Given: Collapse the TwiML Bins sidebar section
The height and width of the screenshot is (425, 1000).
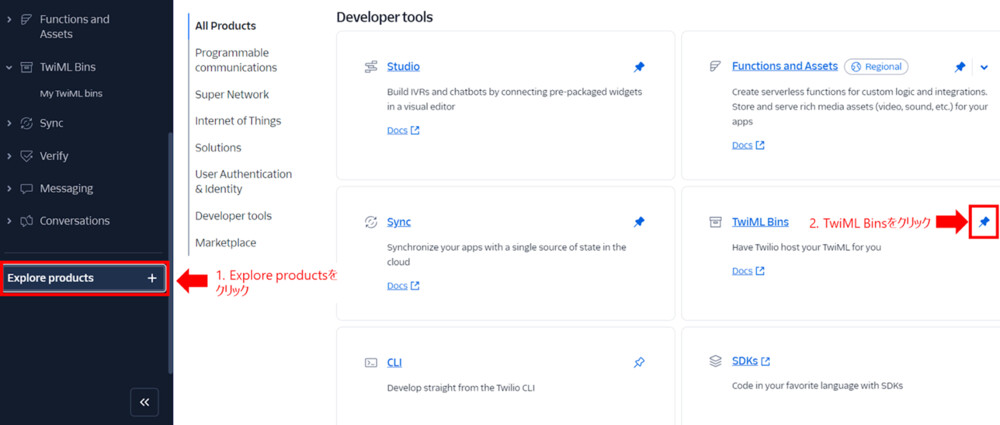Looking at the screenshot, I should pos(9,68).
